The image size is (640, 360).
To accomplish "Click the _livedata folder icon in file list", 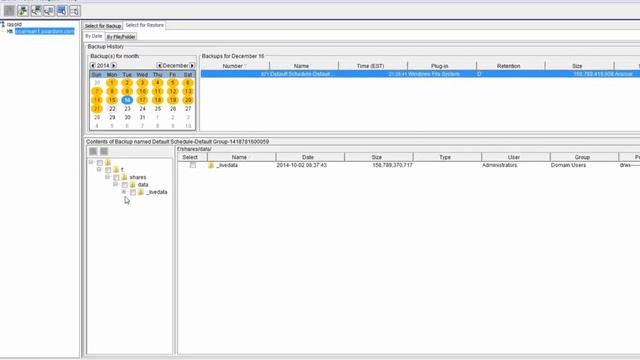I will click(211, 165).
